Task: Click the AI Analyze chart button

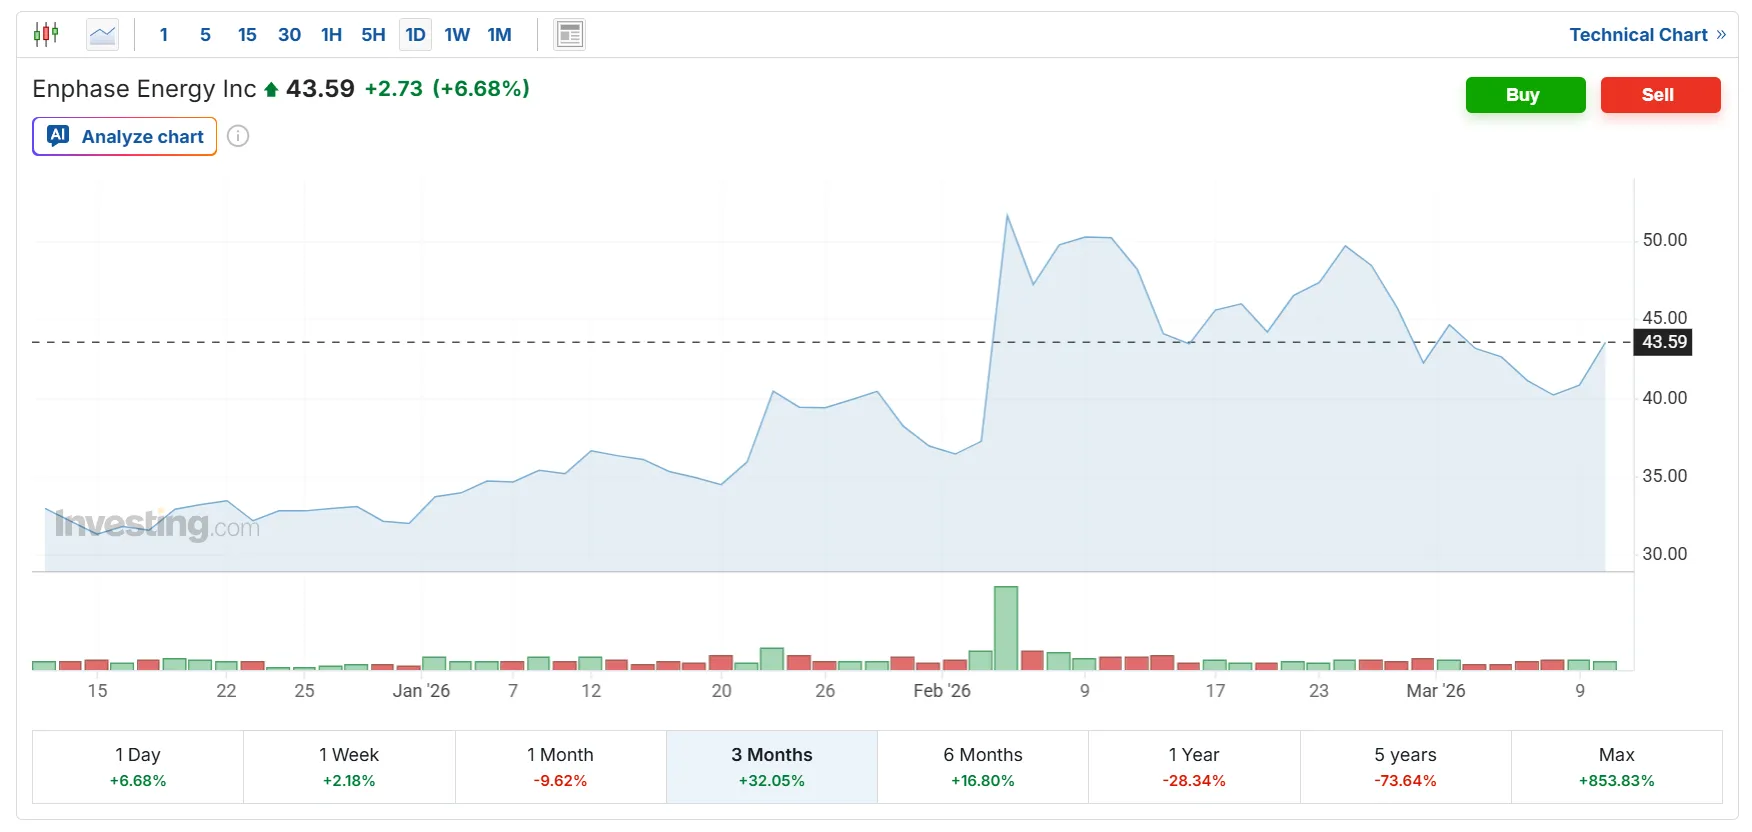Action: click(125, 137)
